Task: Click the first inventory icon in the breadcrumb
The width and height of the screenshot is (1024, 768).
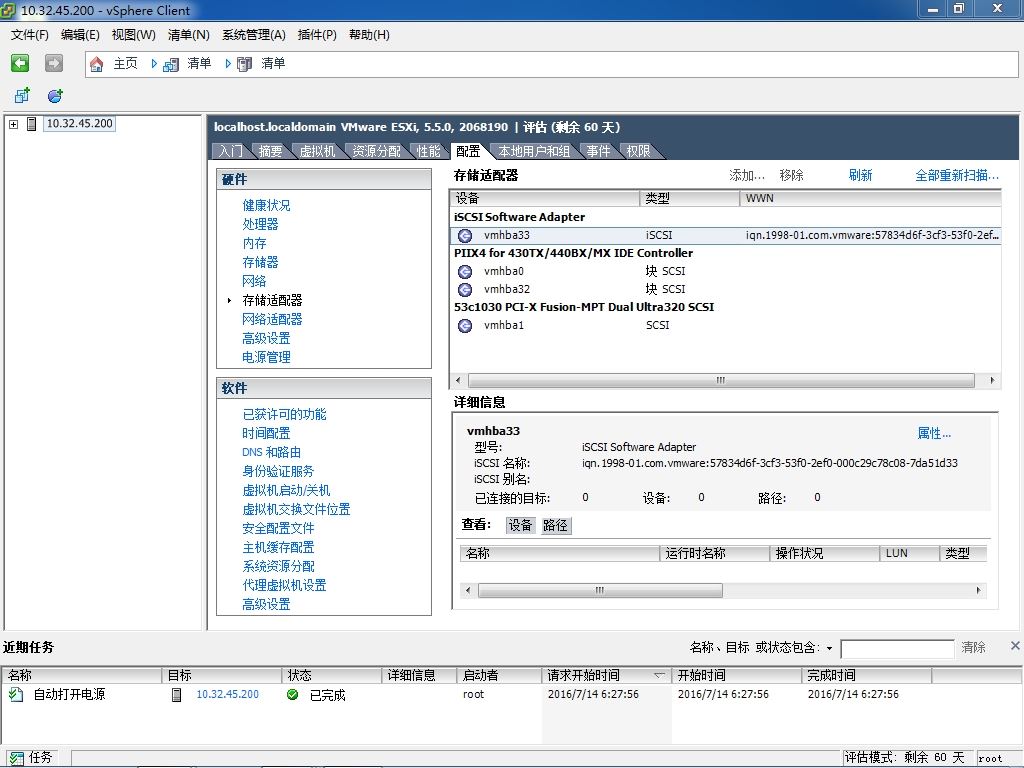Action: [x=170, y=64]
